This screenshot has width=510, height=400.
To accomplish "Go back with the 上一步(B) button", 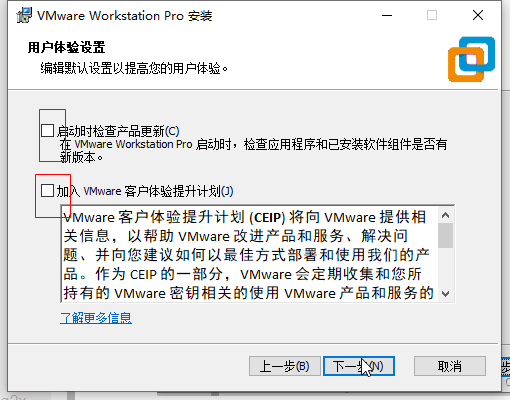I will (x=285, y=366).
